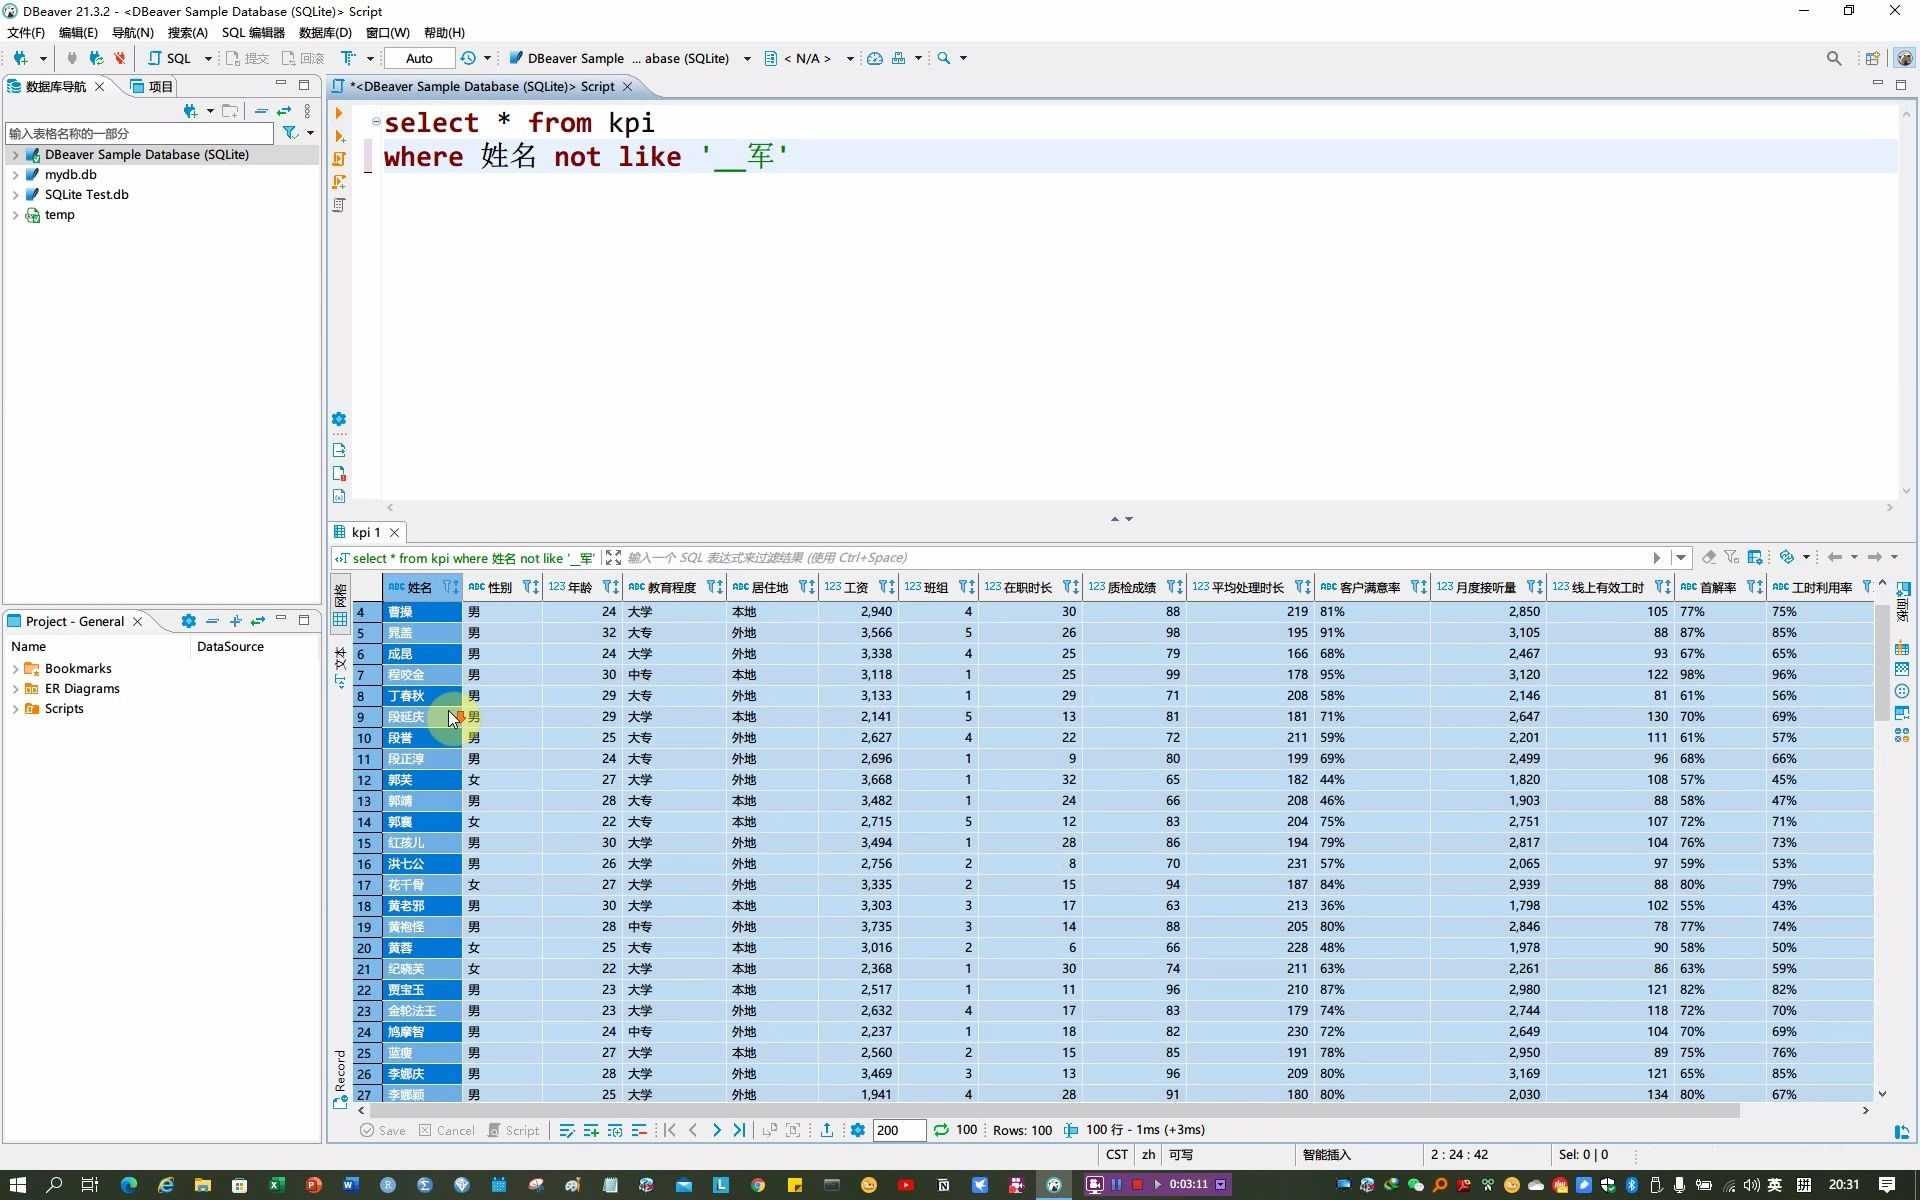
Task: Click the add row icon in results toolbar
Action: (x=591, y=1130)
